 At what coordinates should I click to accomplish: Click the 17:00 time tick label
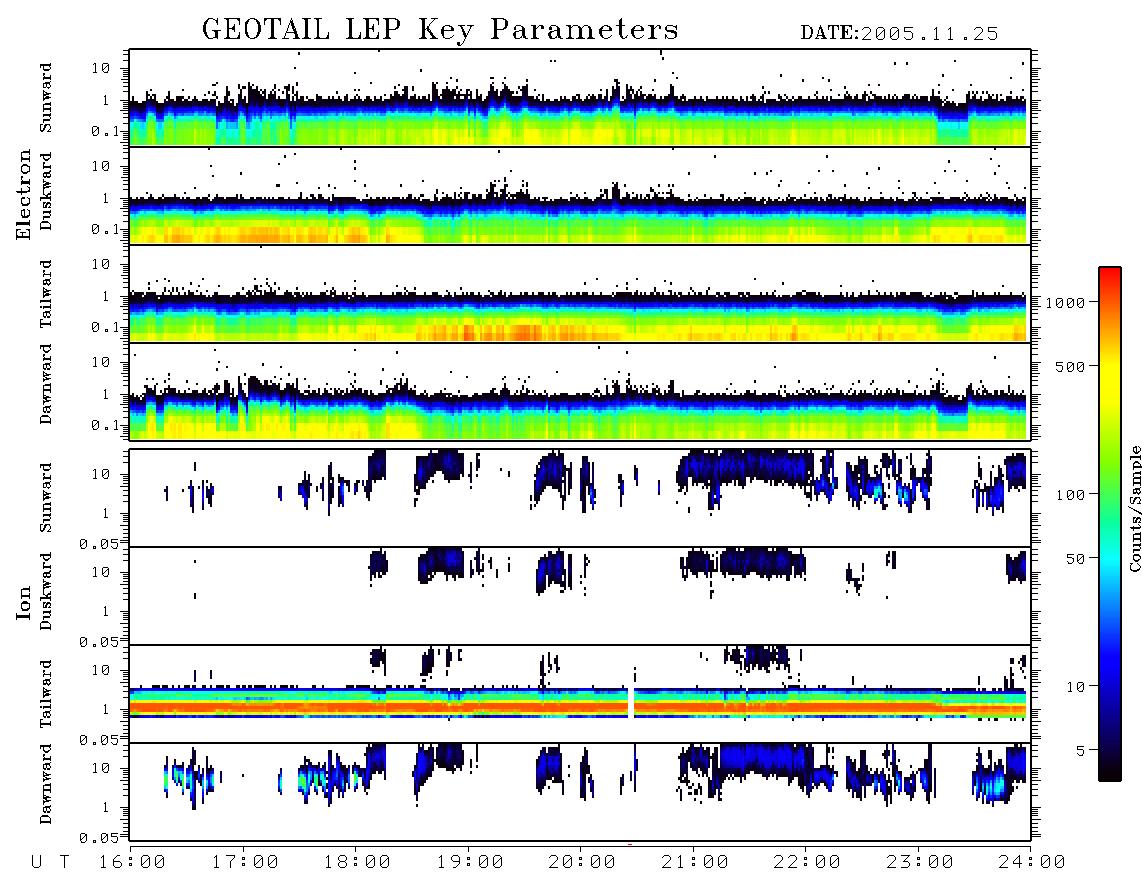coord(245,862)
